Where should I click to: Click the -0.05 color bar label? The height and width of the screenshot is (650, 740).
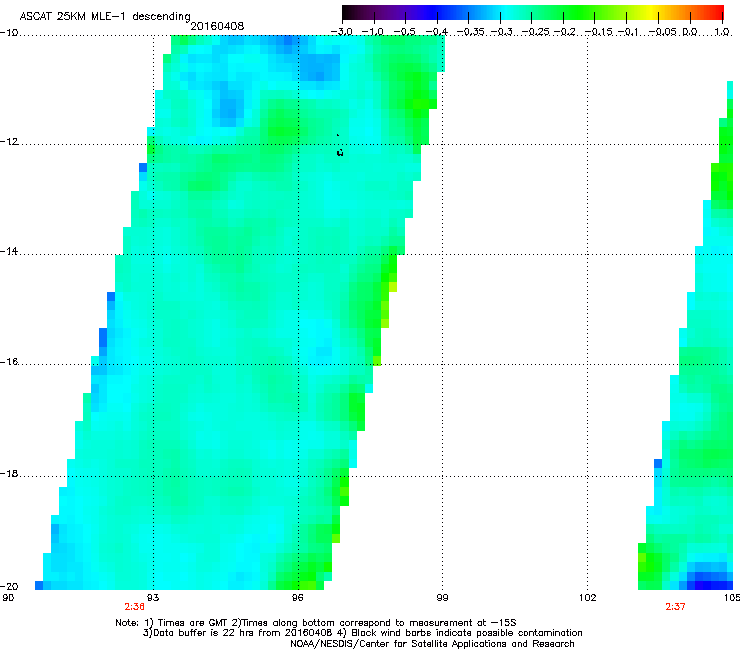click(663, 32)
